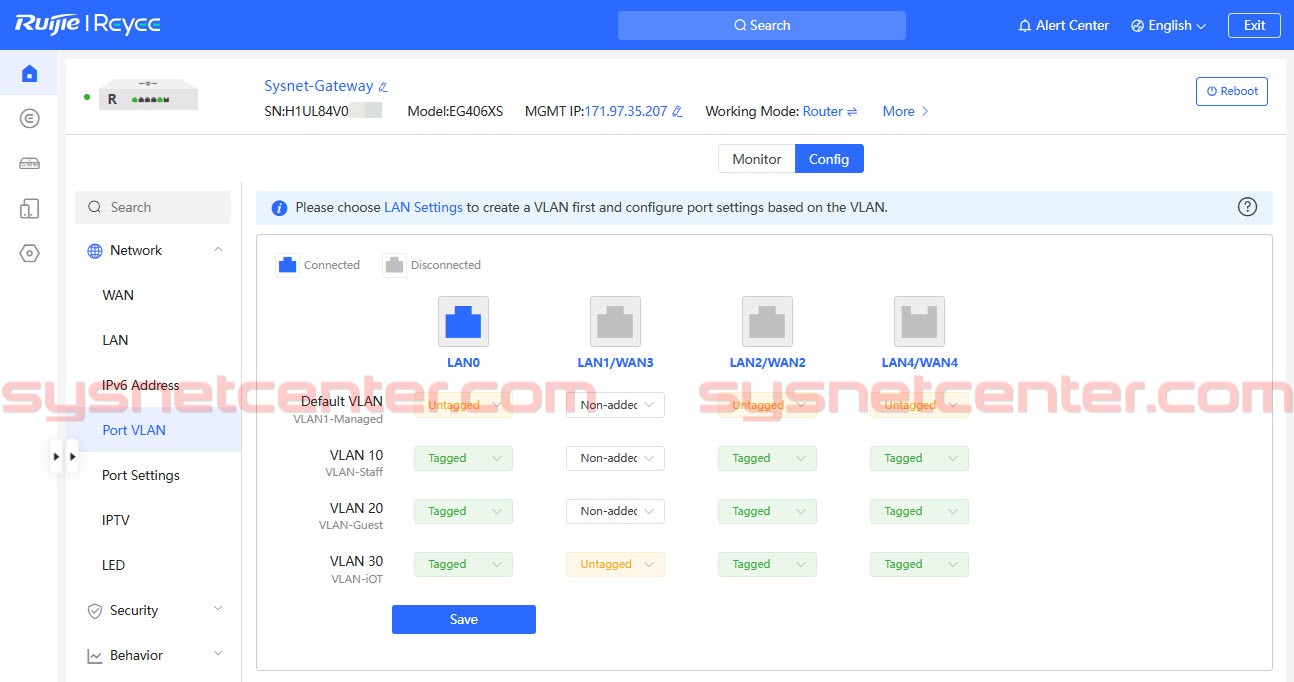Select the Home icon in the left sidebar
The height and width of the screenshot is (682, 1294).
(29, 72)
